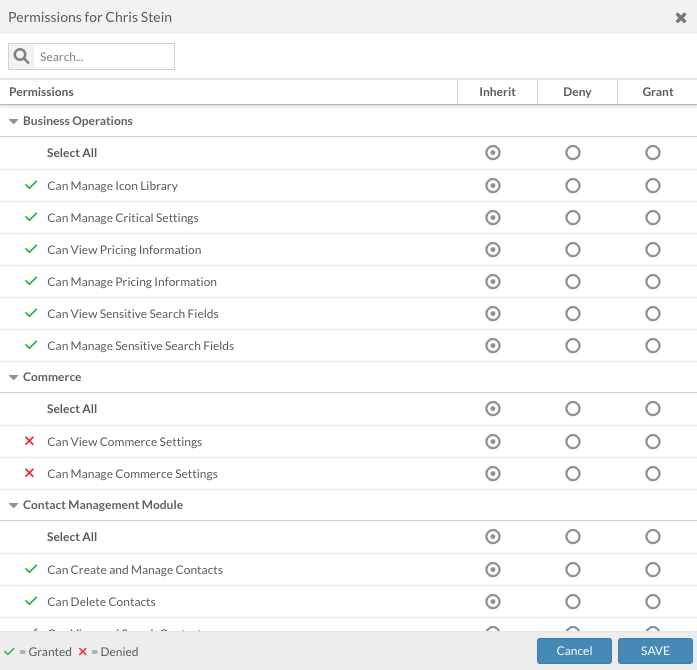
Task: Deny Can View Commerce Settings
Action: (x=573, y=441)
